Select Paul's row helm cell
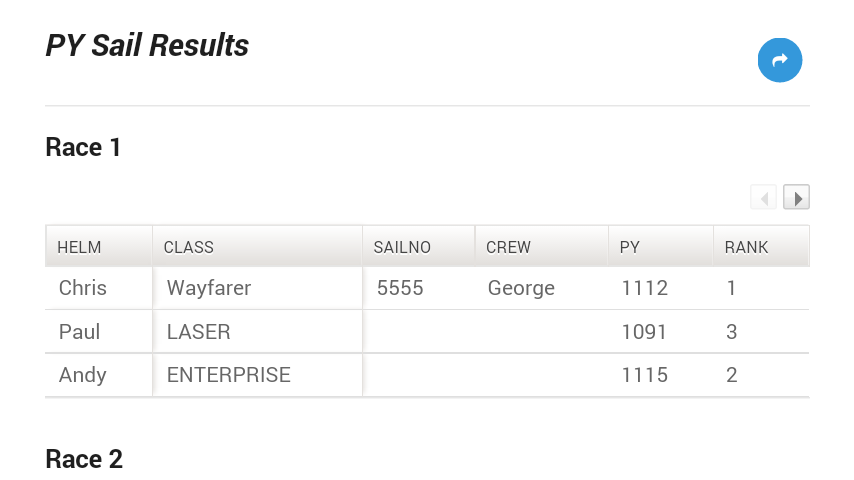Image resolution: width=854 pixels, height=480 pixels. [80, 331]
